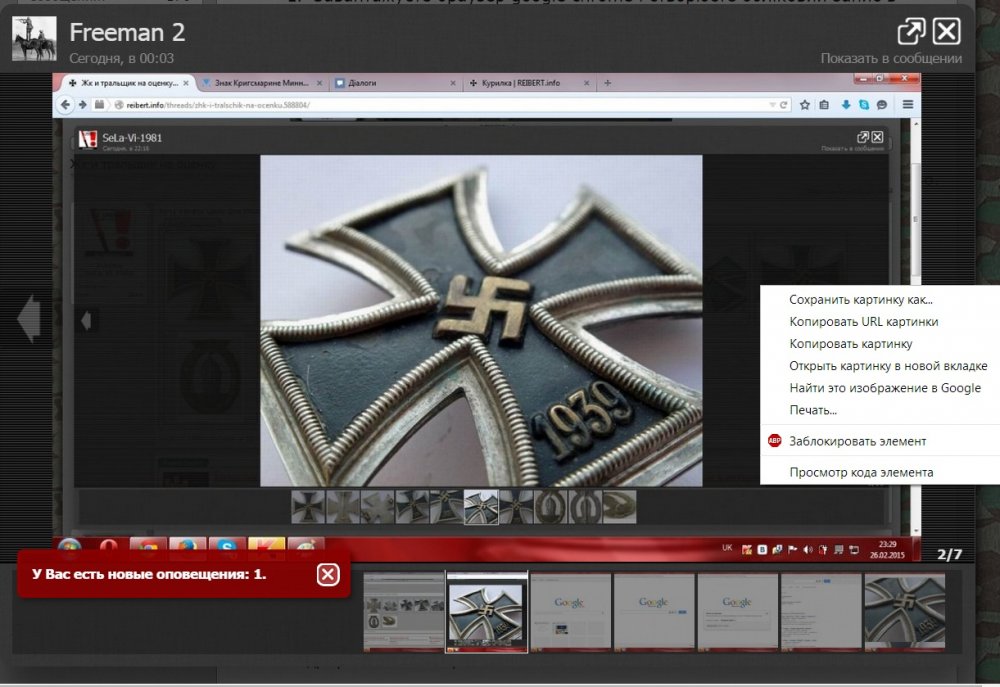Open first Google search screenshot thumbnail
This screenshot has width=1000, height=687.
tap(570, 611)
